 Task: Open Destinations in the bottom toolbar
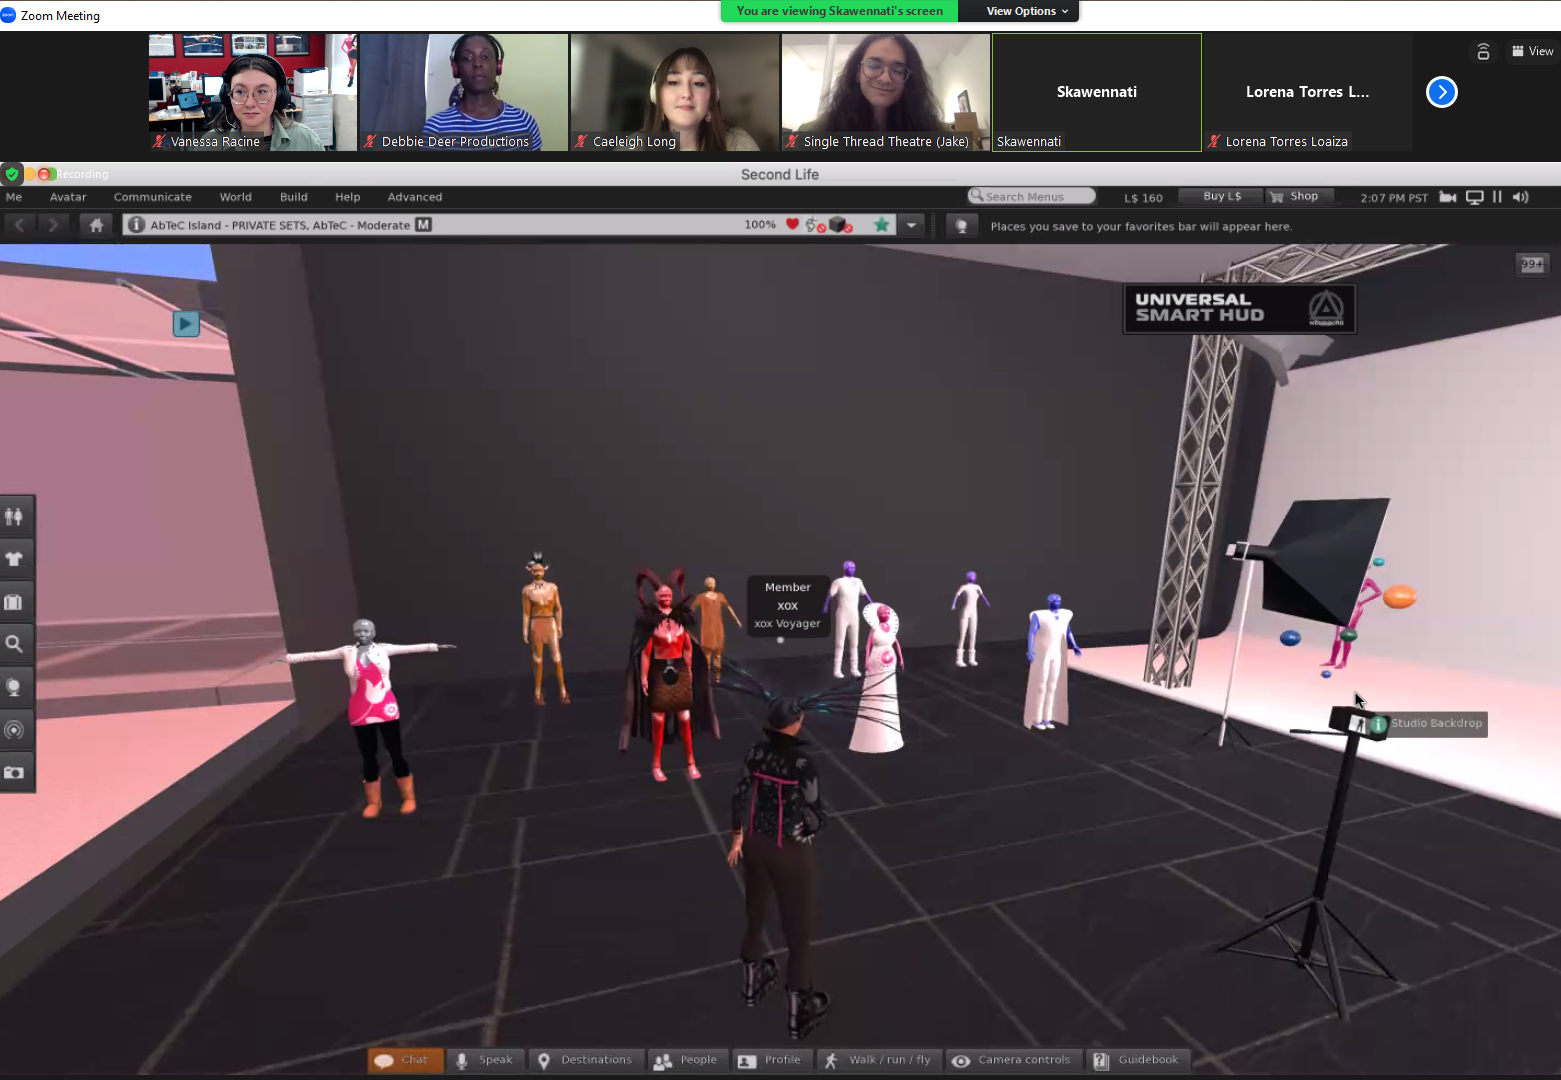pos(585,1060)
